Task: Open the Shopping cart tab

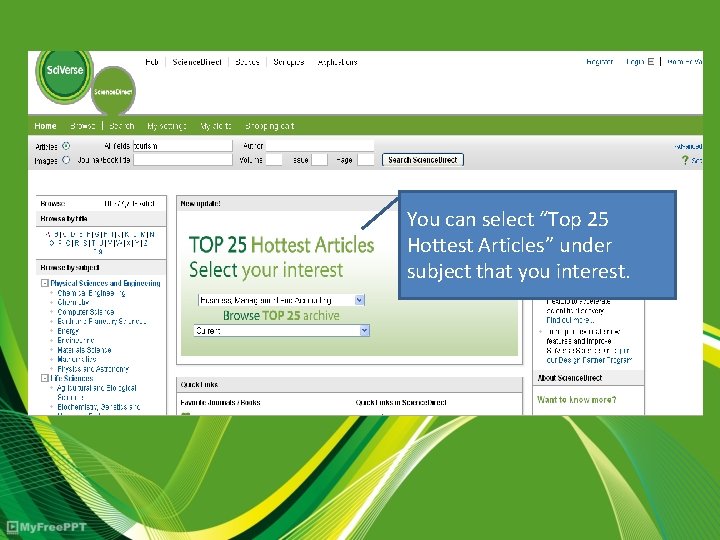Action: click(270, 126)
